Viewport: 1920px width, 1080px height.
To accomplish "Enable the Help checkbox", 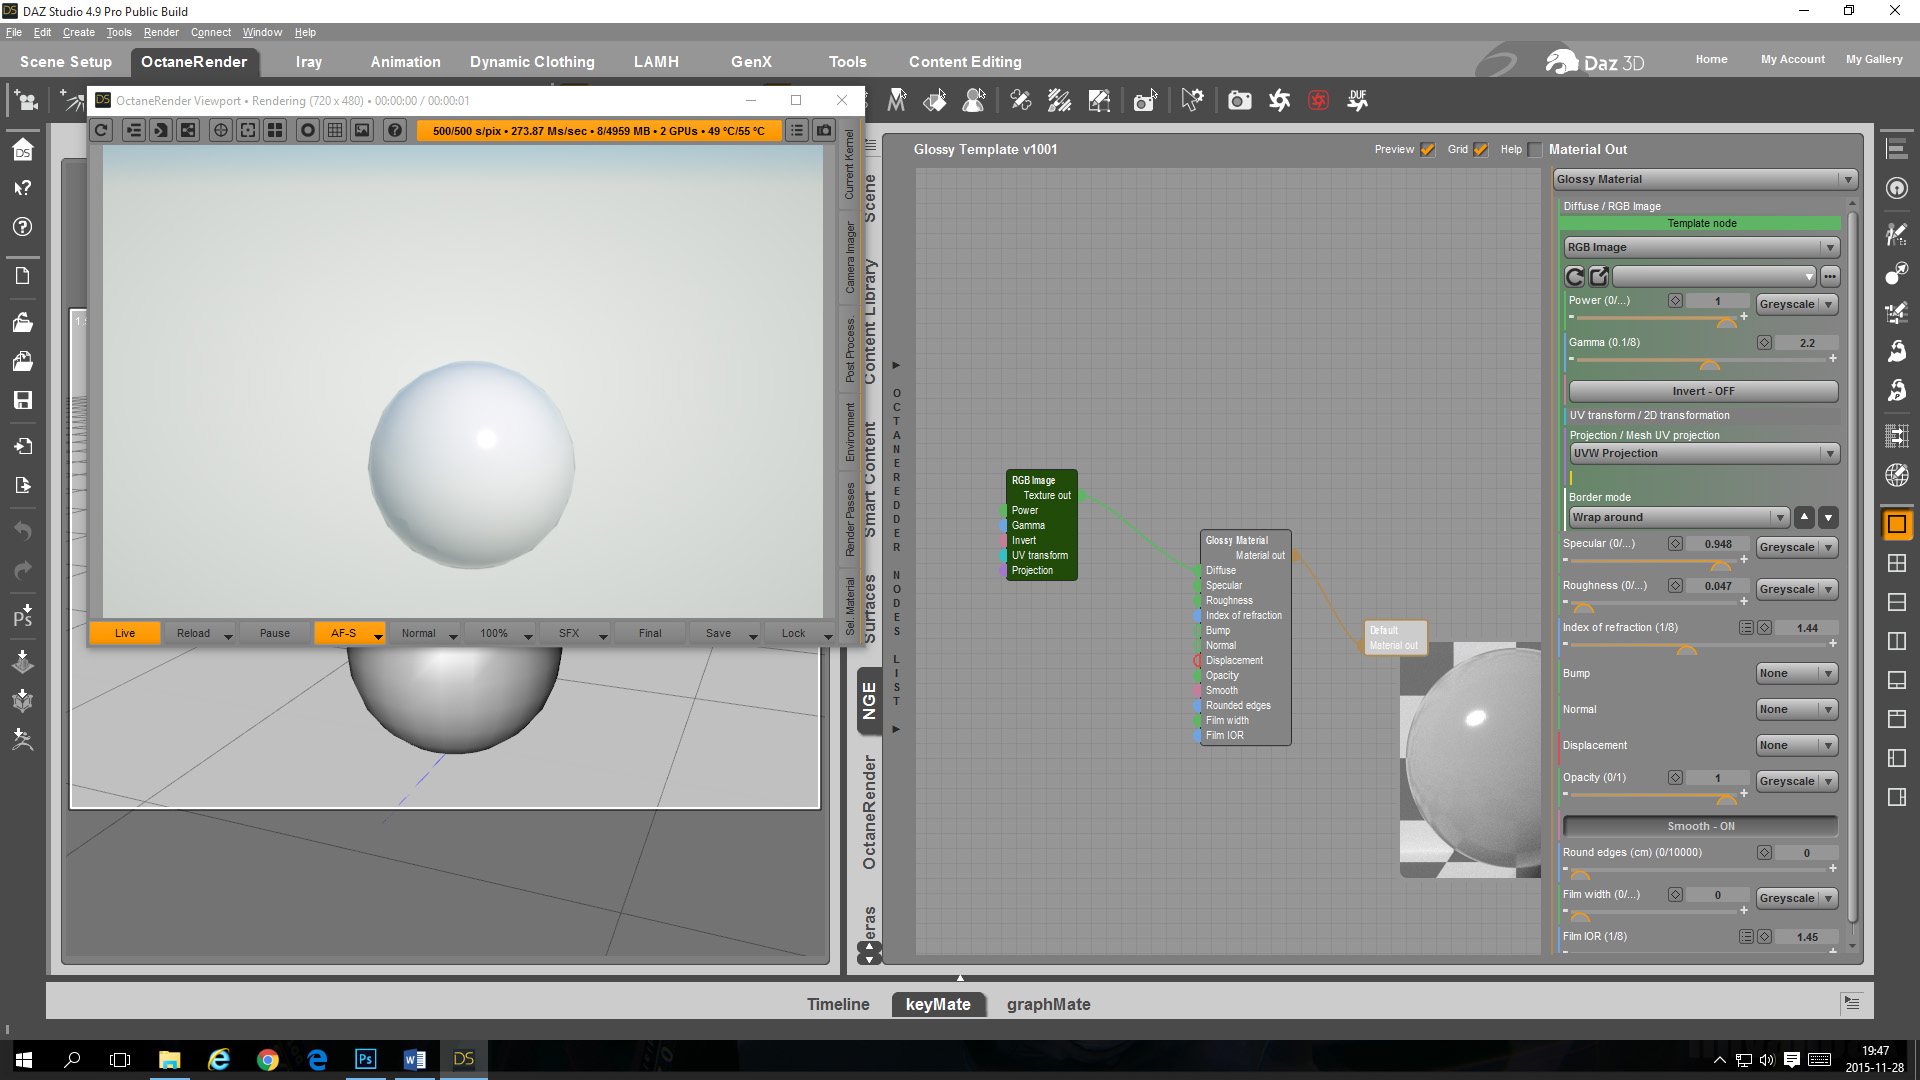I will pyautogui.click(x=1535, y=150).
